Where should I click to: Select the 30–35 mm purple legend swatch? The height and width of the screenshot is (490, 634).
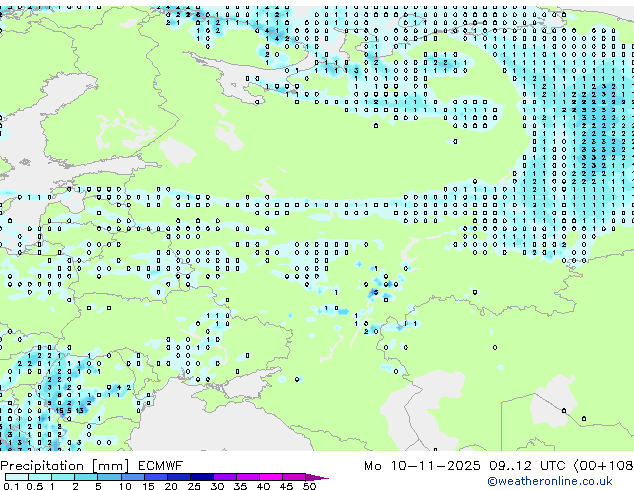click(224, 477)
